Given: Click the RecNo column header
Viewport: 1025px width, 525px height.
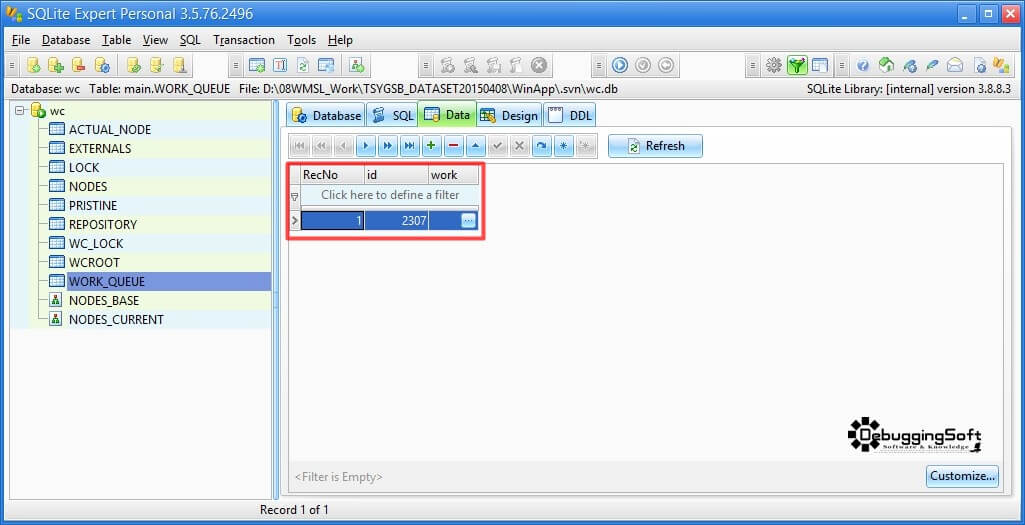Looking at the screenshot, I should [332, 175].
